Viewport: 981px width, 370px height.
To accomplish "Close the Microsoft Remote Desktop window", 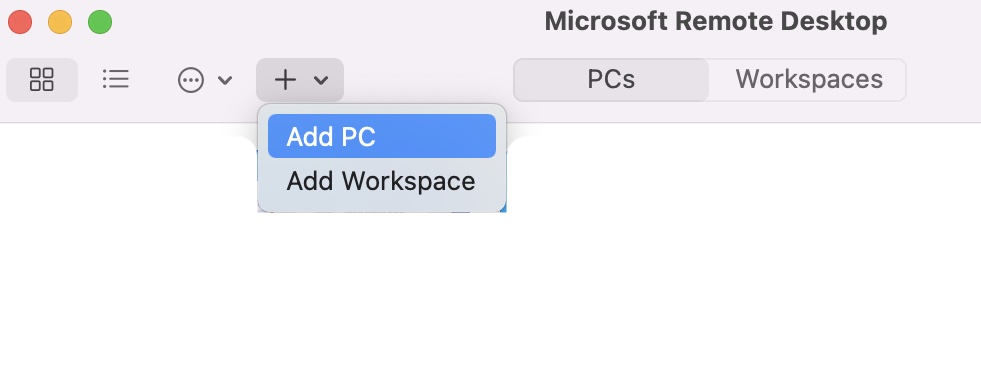I will 20,23.
